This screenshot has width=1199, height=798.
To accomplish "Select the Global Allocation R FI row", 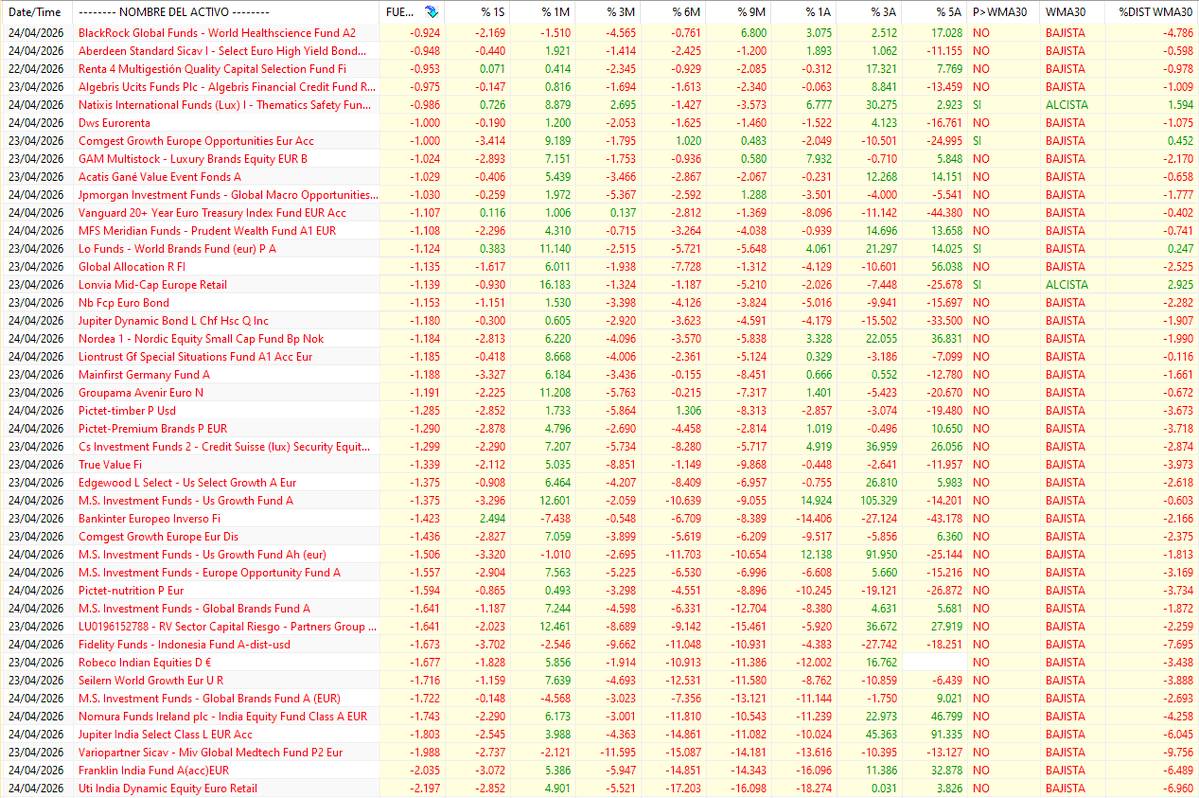I will tap(132, 267).
